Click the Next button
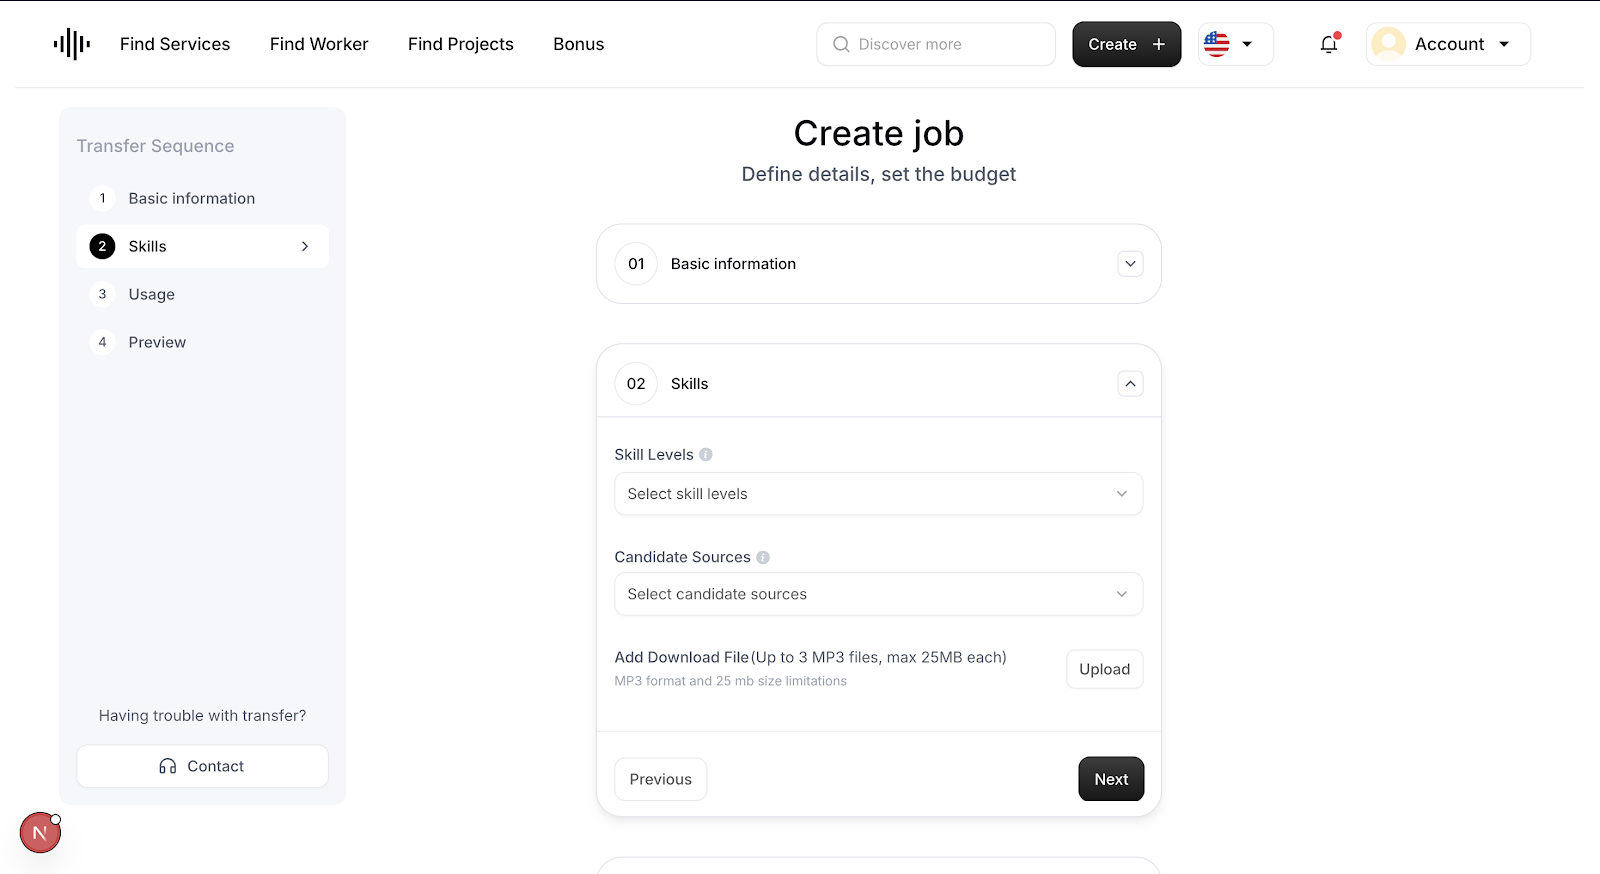This screenshot has height=874, width=1600. click(1111, 779)
